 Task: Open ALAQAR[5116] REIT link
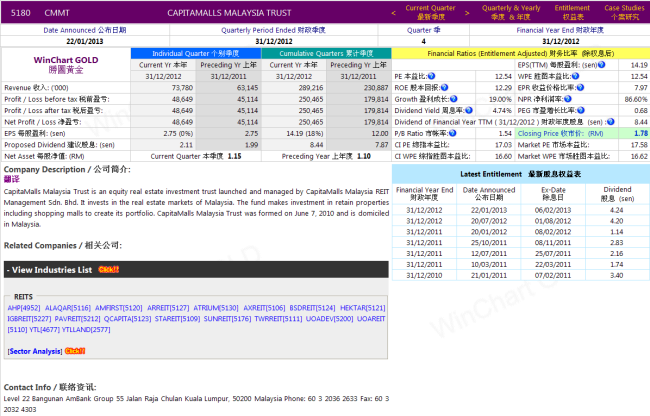pyautogui.click(x=68, y=308)
